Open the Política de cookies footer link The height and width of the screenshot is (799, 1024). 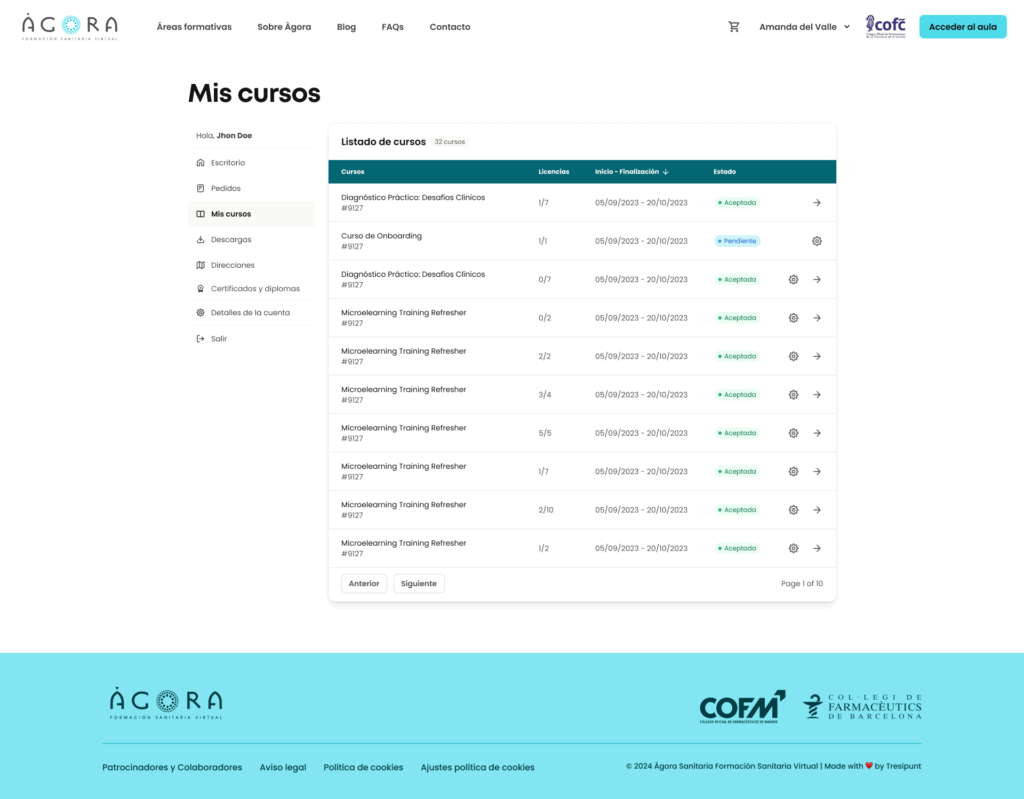(x=363, y=767)
